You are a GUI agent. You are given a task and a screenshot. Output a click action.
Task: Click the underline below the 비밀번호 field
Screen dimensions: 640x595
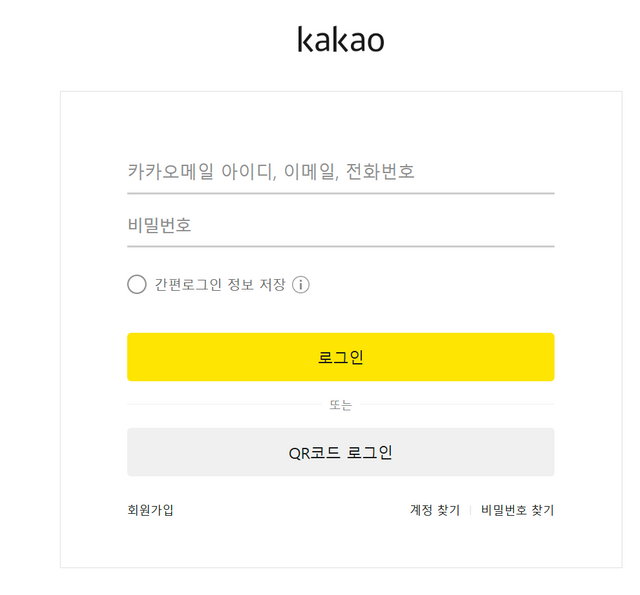[341, 246]
